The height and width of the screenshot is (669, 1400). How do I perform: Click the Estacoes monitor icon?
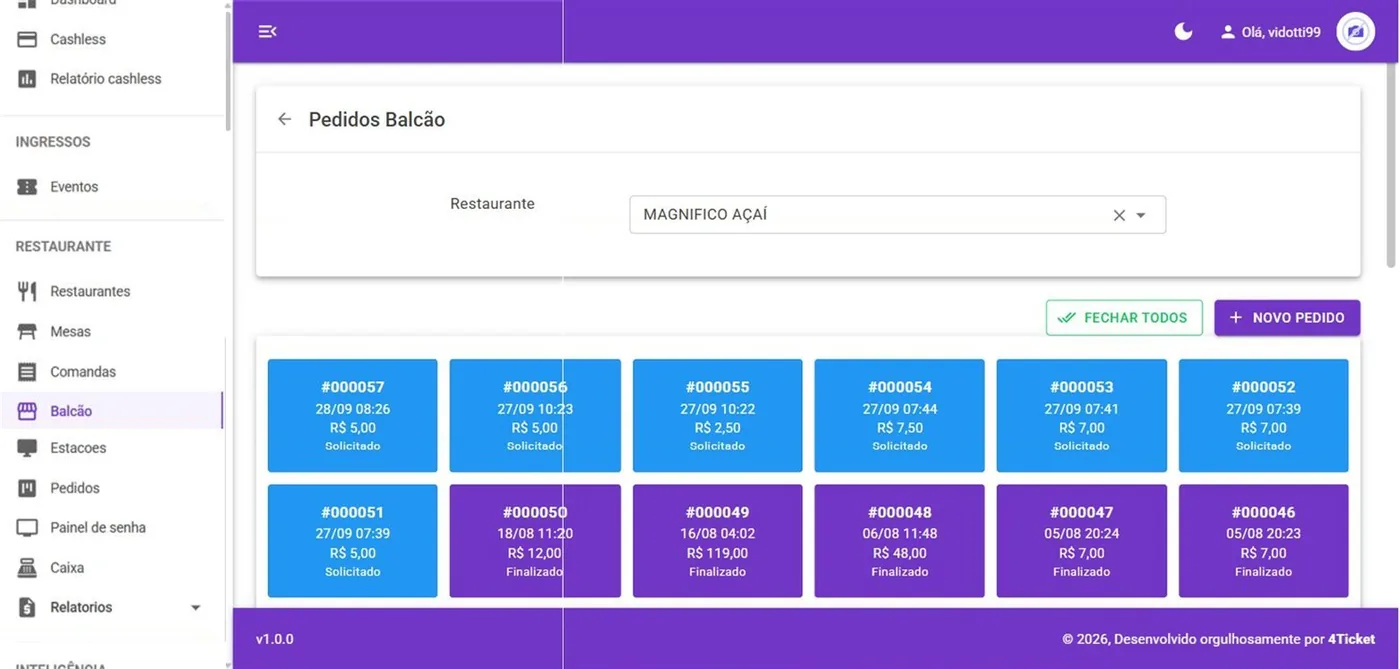click(28, 448)
